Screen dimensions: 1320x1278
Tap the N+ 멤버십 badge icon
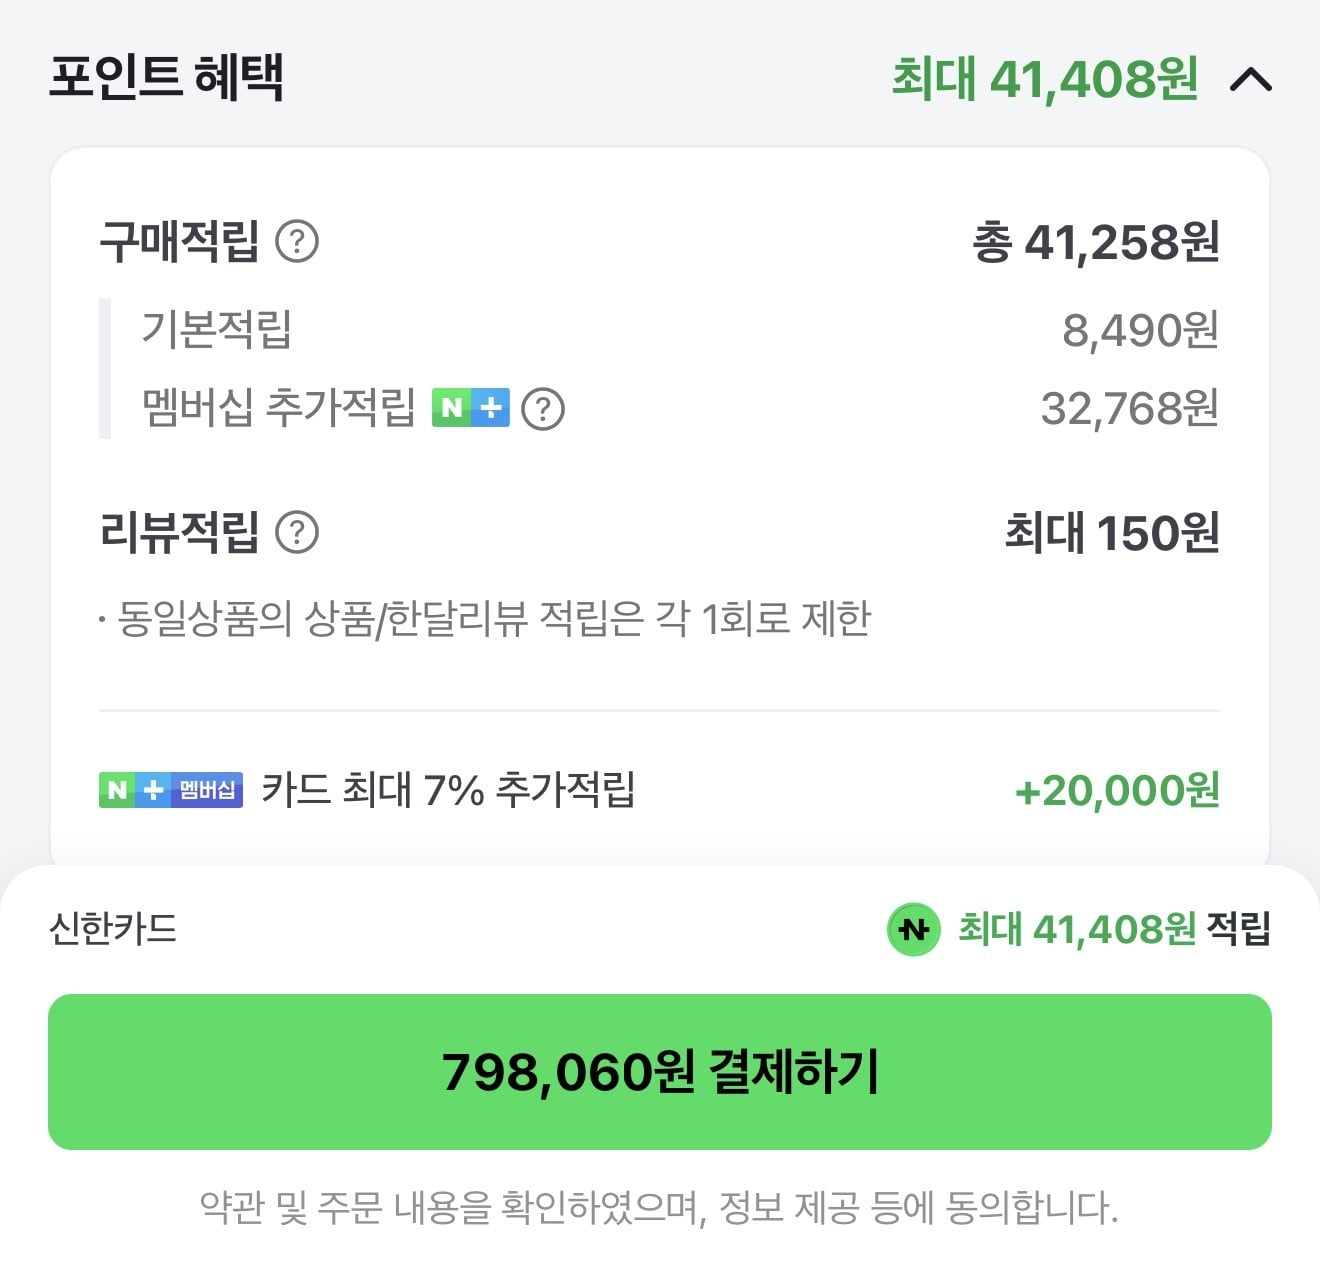[x=171, y=790]
